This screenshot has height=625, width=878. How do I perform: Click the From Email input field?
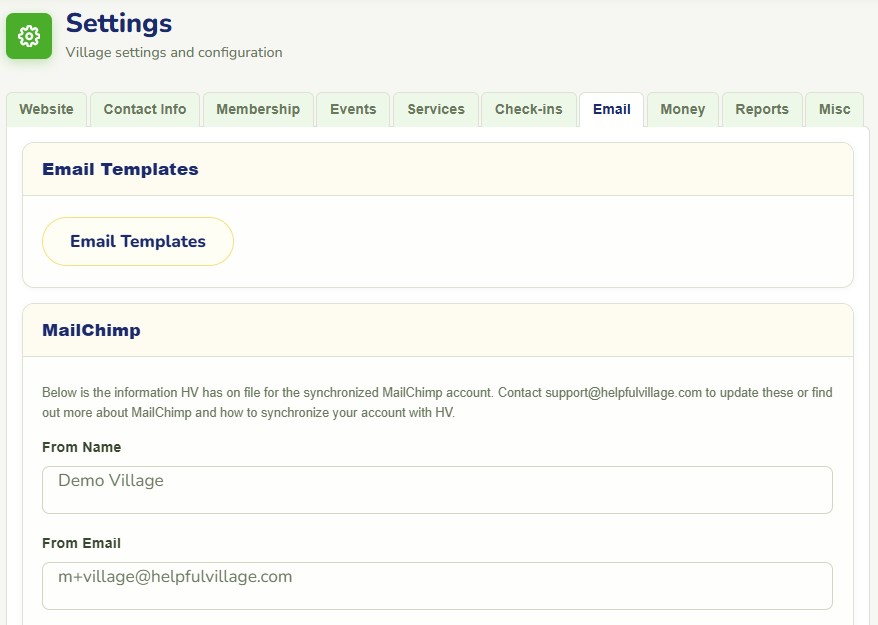click(x=437, y=586)
